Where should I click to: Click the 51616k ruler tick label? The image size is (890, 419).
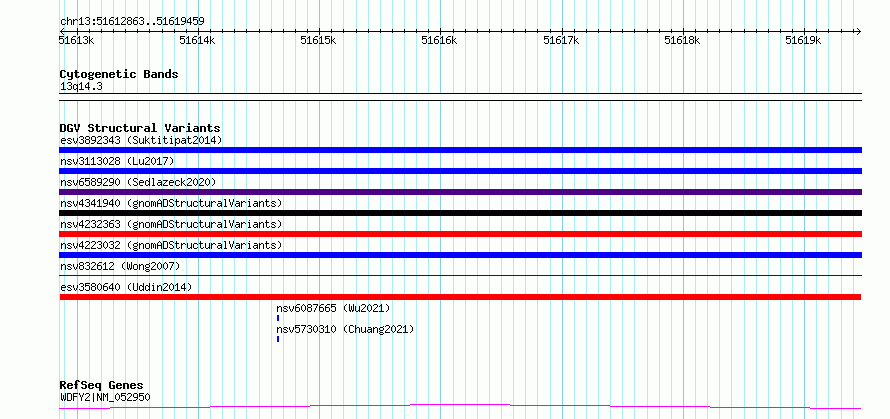(x=440, y=40)
